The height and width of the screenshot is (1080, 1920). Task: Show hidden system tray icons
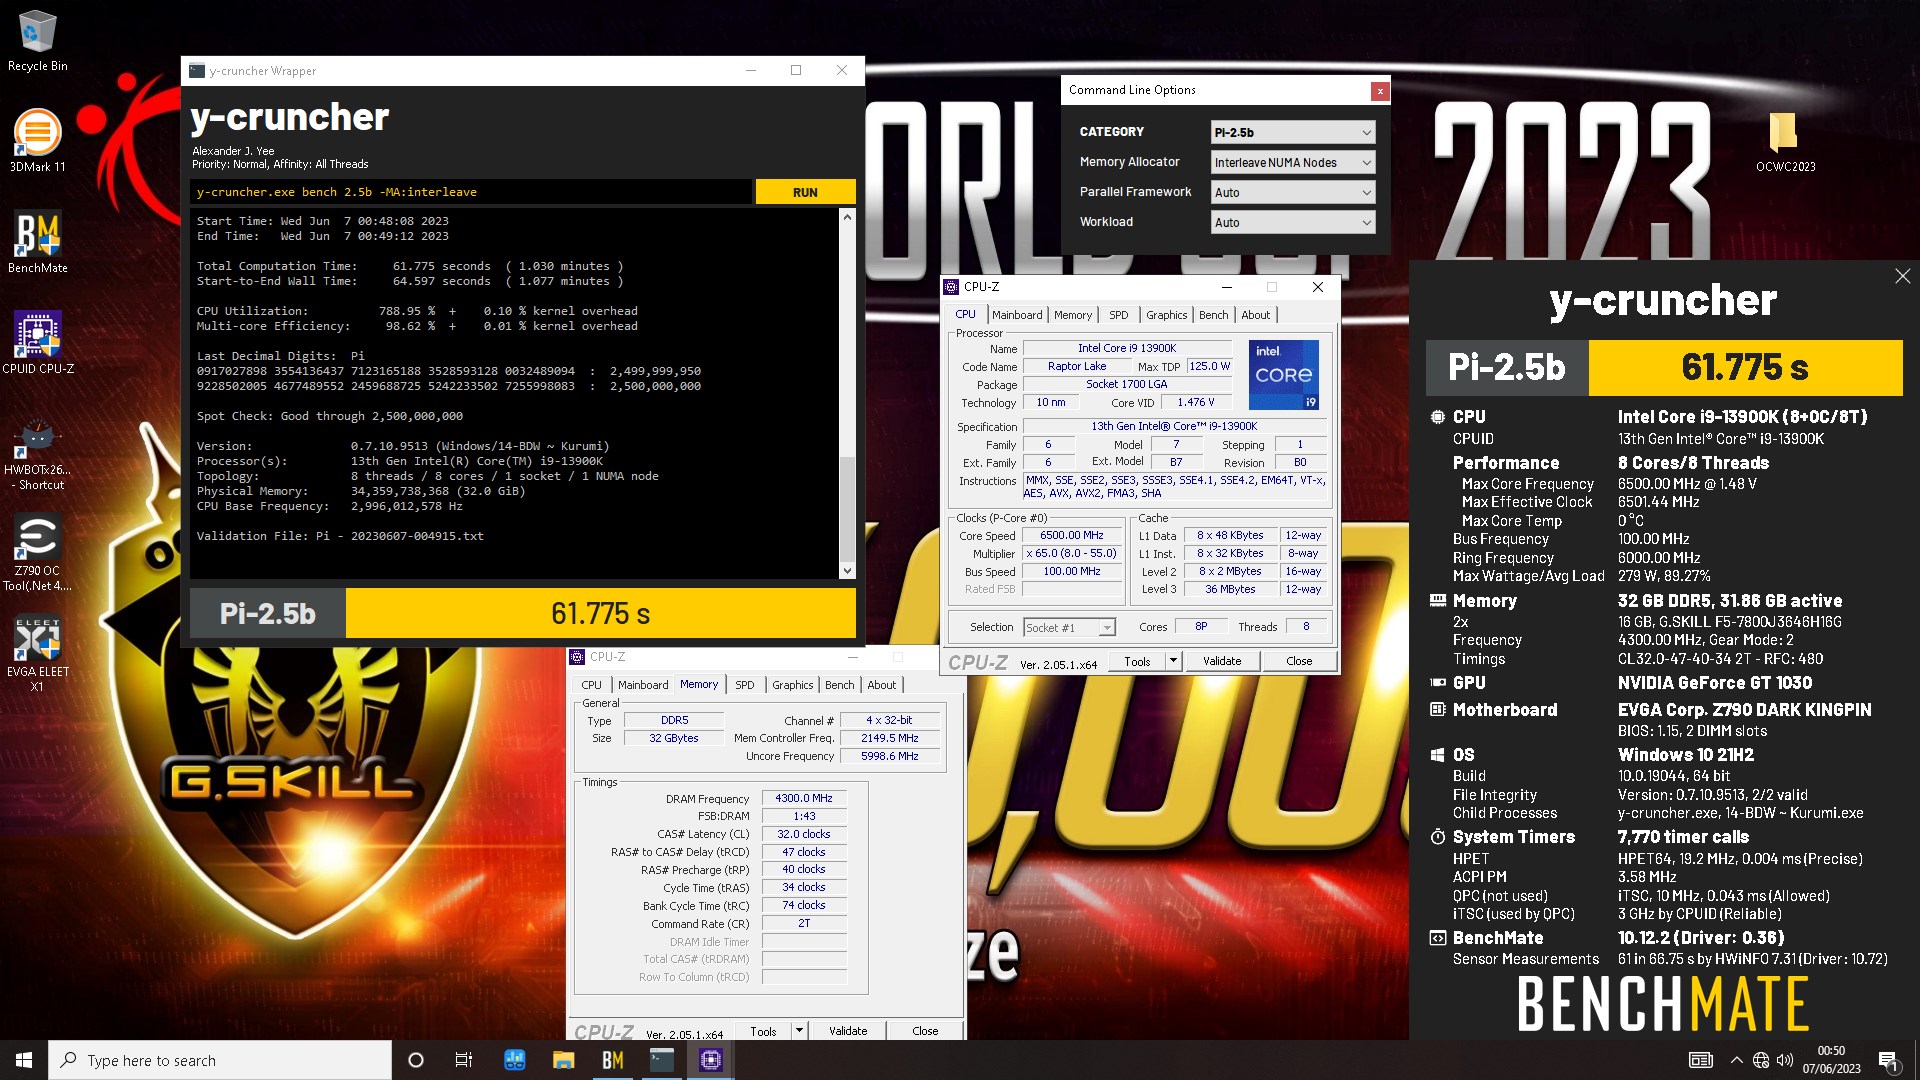(1736, 1060)
